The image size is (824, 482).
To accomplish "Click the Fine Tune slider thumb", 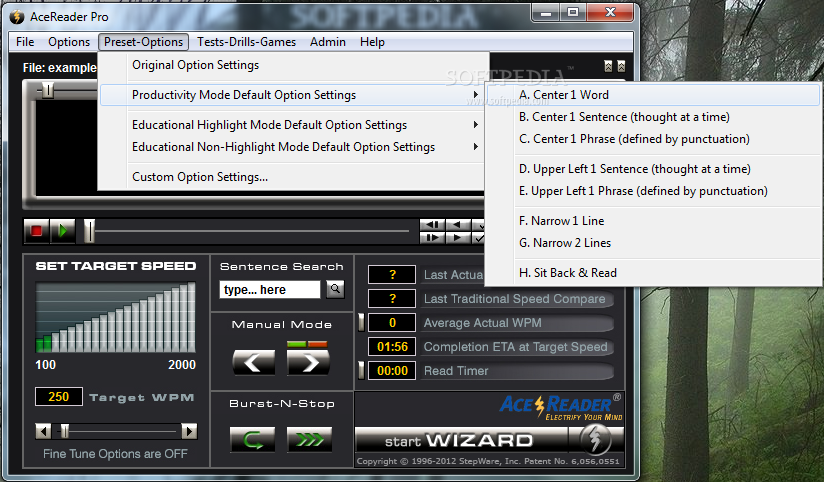I will pos(65,432).
